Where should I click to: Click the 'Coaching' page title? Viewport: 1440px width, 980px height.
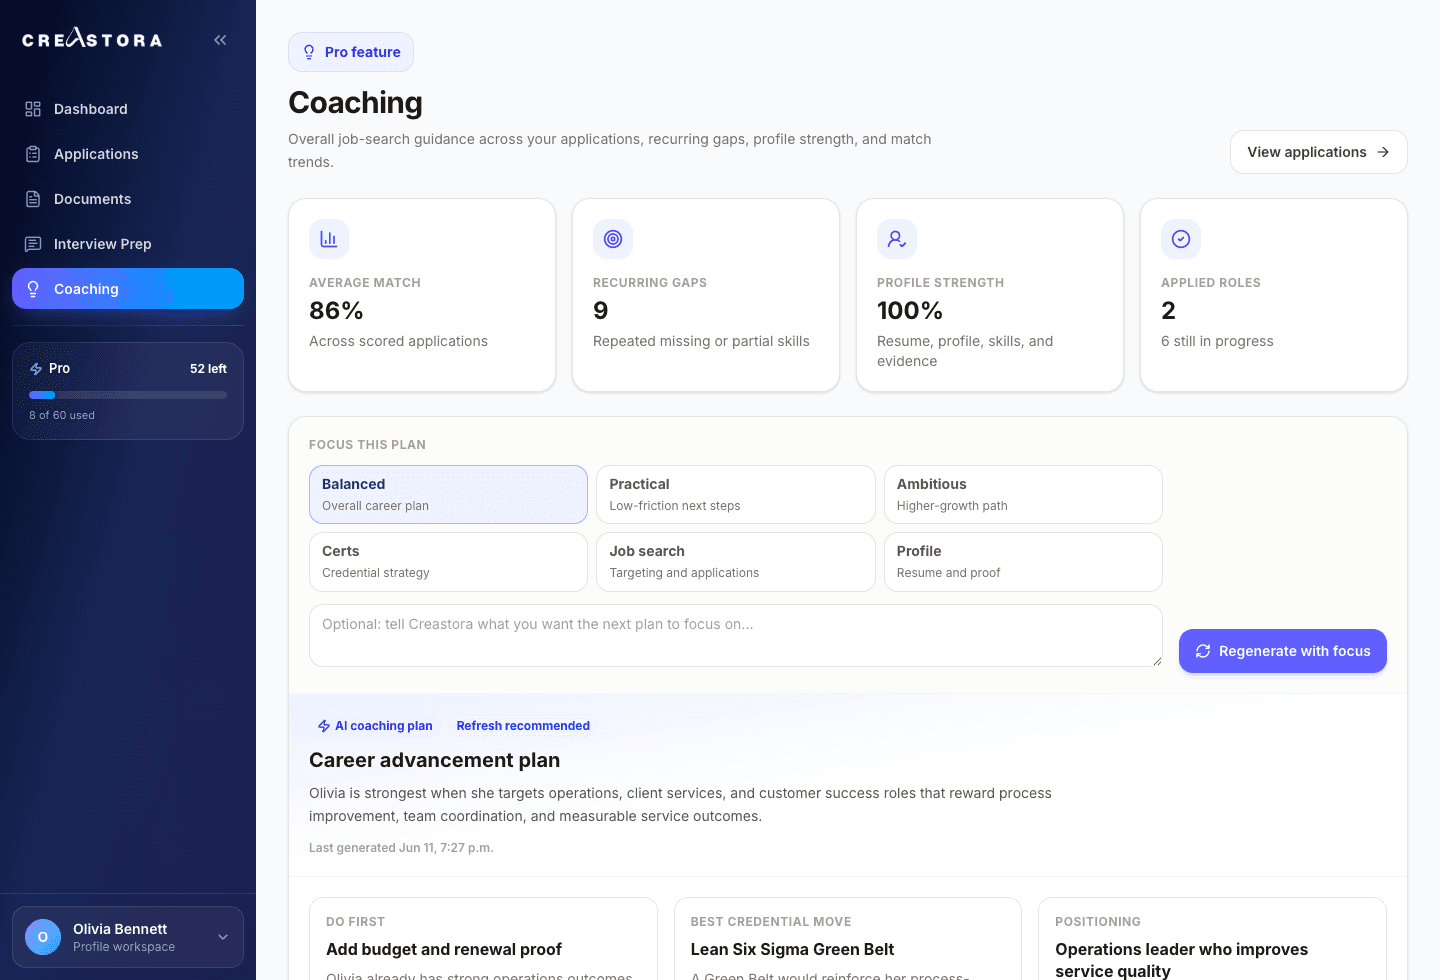click(355, 102)
